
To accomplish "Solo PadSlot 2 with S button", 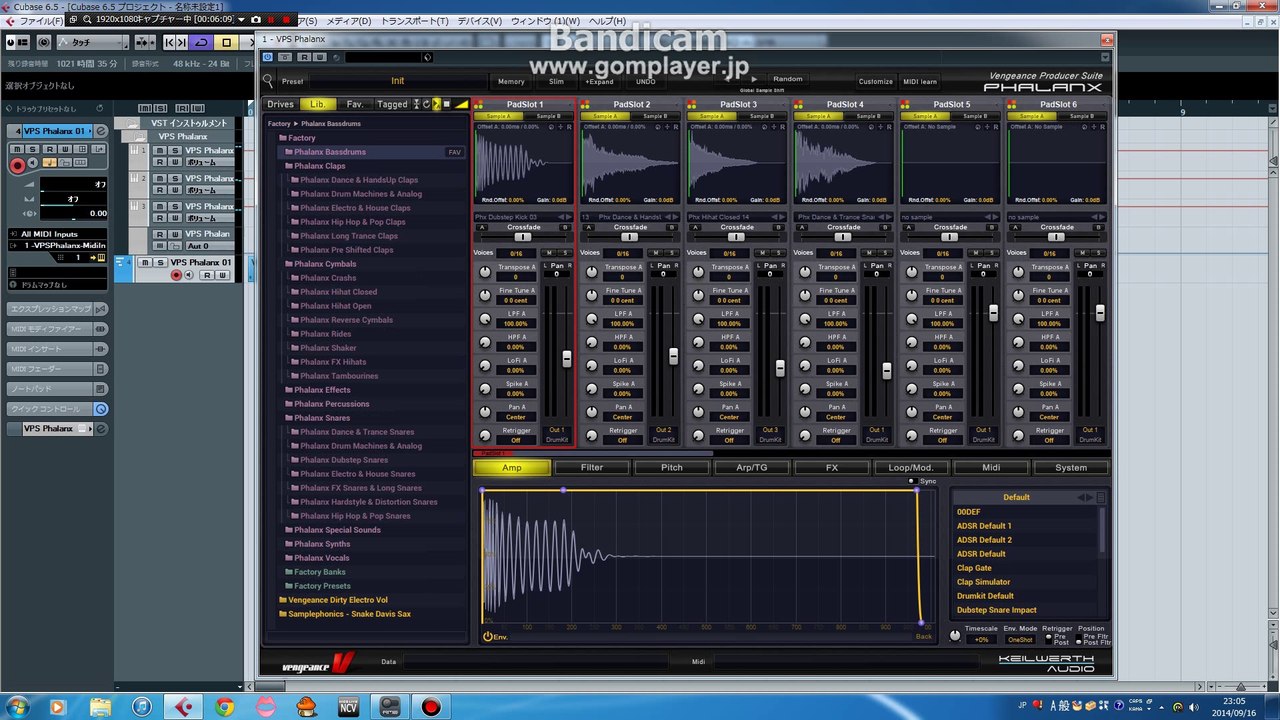I will 672,253.
